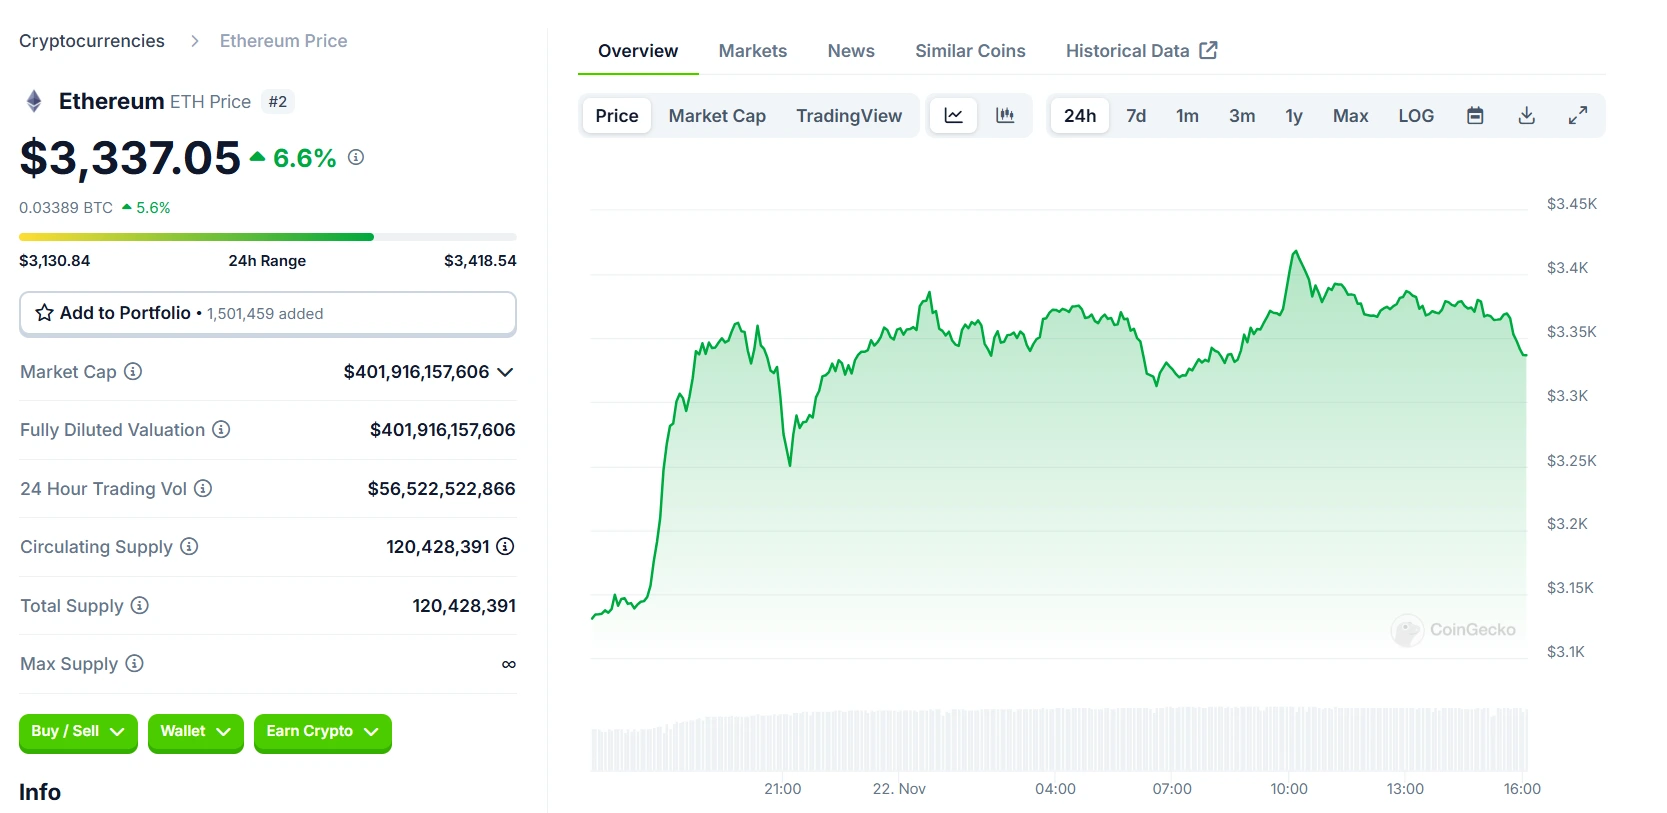1667x813 pixels.
Task: Click the volume bars below the chart
Action: click(1060, 739)
